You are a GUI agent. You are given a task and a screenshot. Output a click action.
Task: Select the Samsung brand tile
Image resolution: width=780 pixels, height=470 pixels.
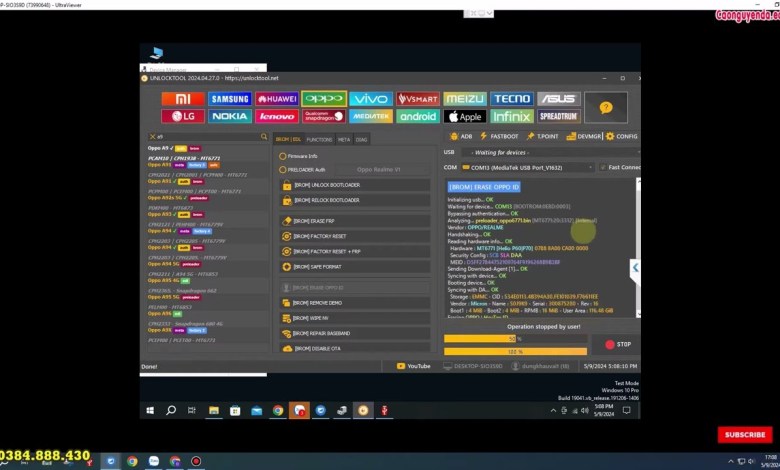(229, 99)
